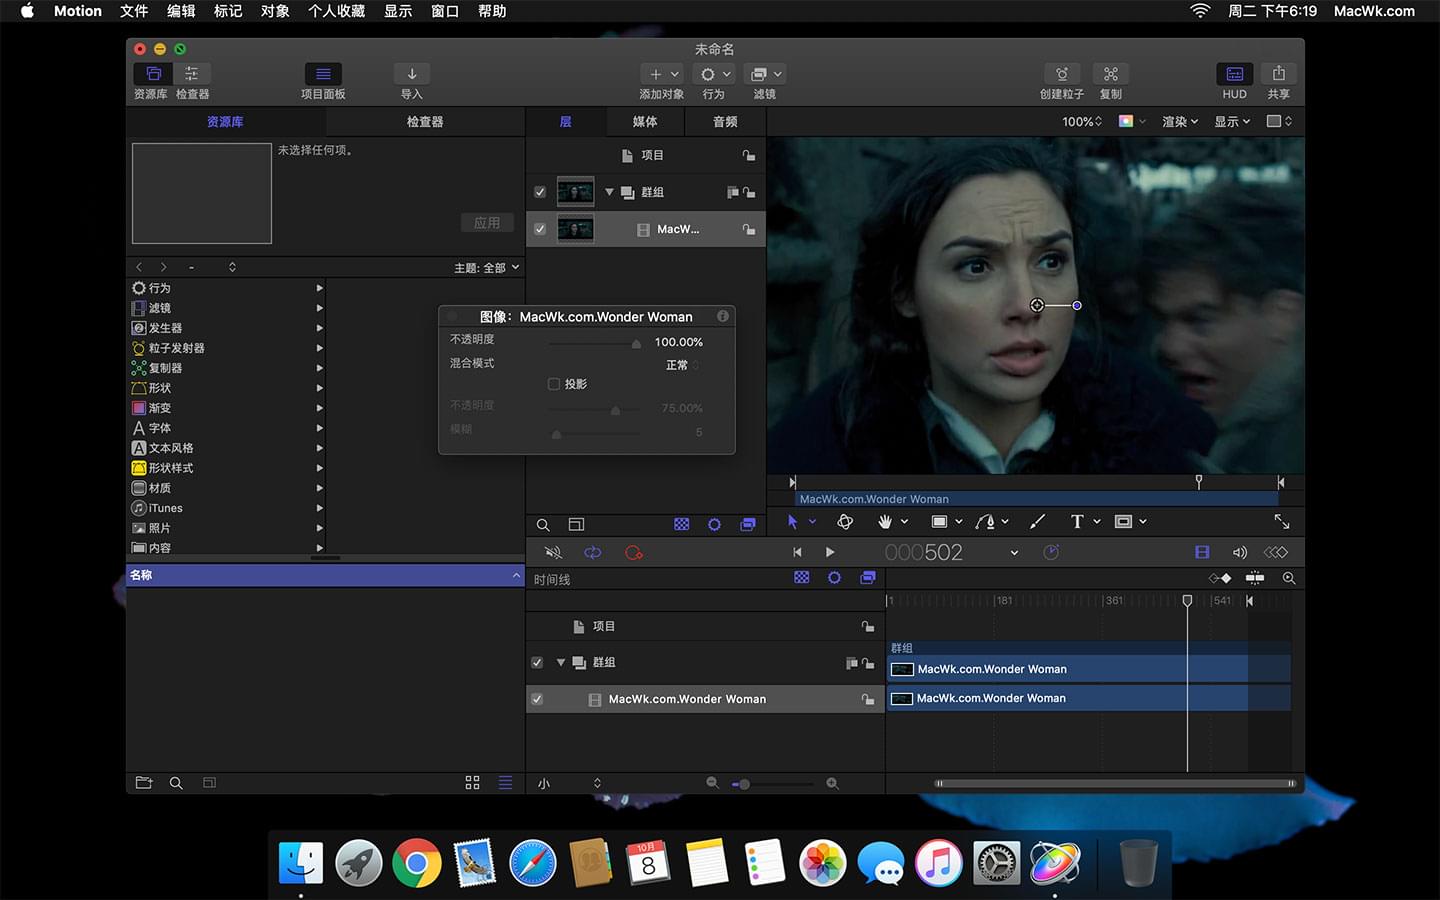Play the project with play button
Image resolution: width=1440 pixels, height=900 pixels.
(830, 552)
